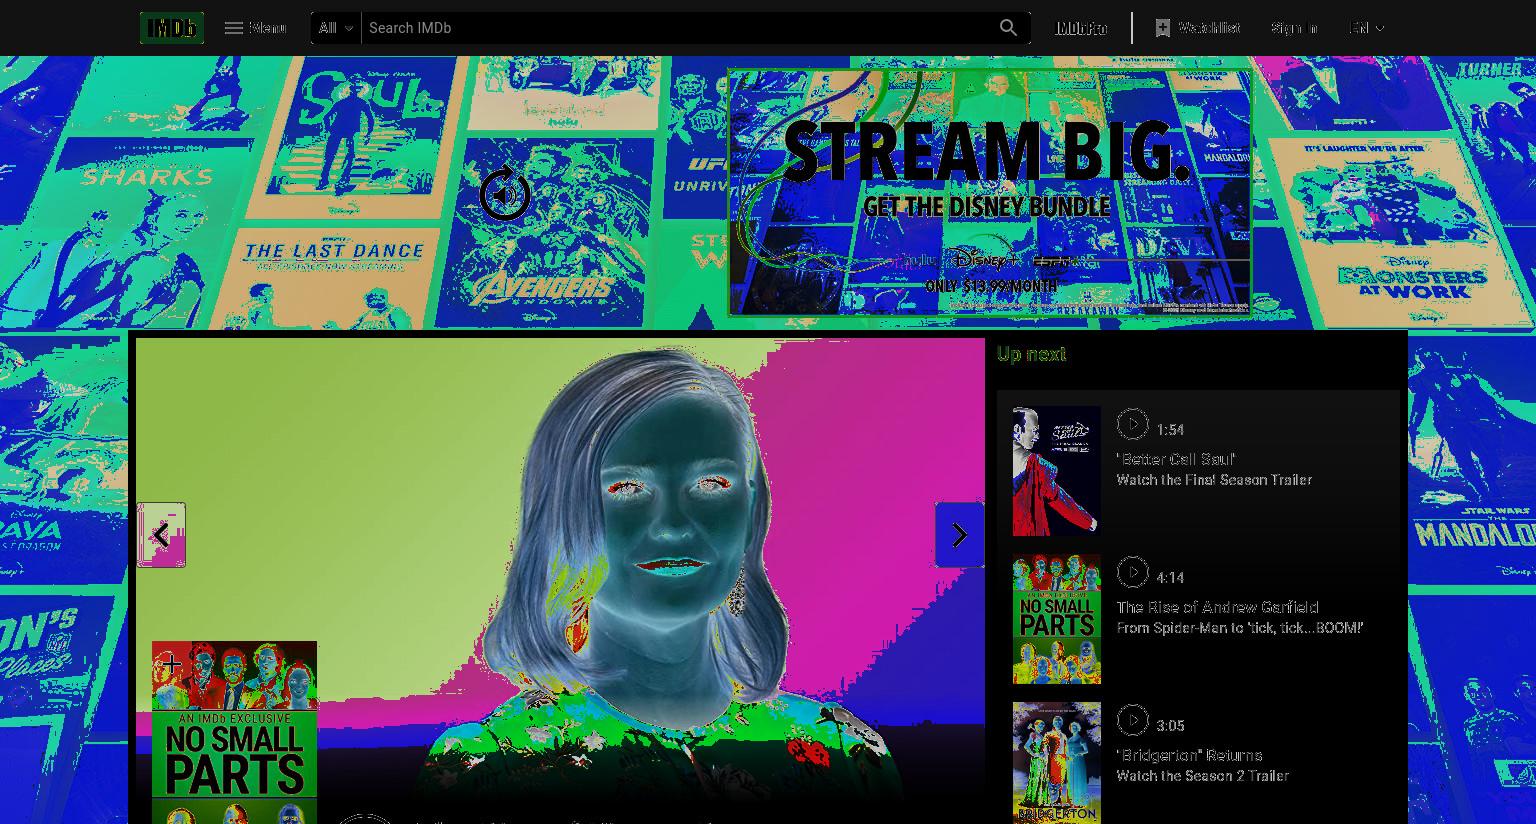Open 'Better Call Saul' title text
The width and height of the screenshot is (1536, 824).
(x=1175, y=459)
